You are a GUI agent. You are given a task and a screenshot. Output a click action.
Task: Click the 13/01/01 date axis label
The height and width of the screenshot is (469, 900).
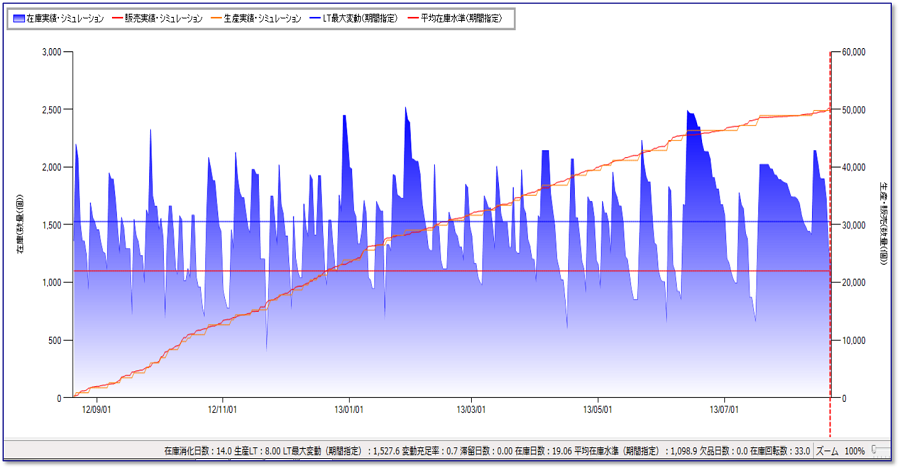pyautogui.click(x=347, y=408)
